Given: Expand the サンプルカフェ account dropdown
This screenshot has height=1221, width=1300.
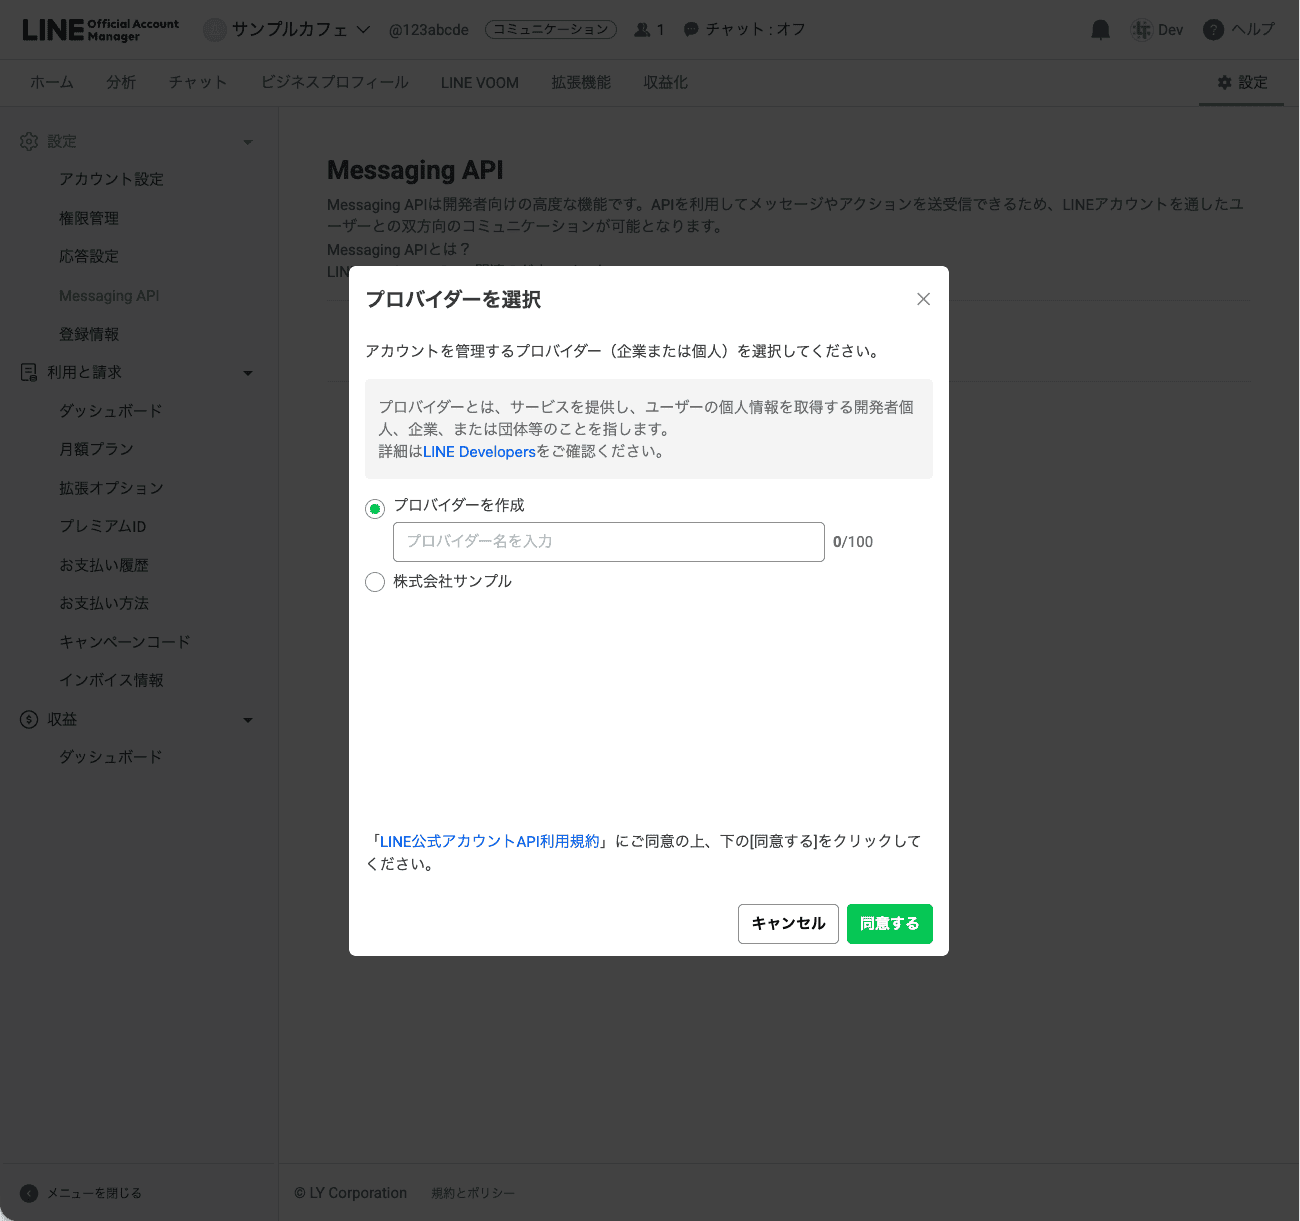Looking at the screenshot, I should pyautogui.click(x=363, y=30).
